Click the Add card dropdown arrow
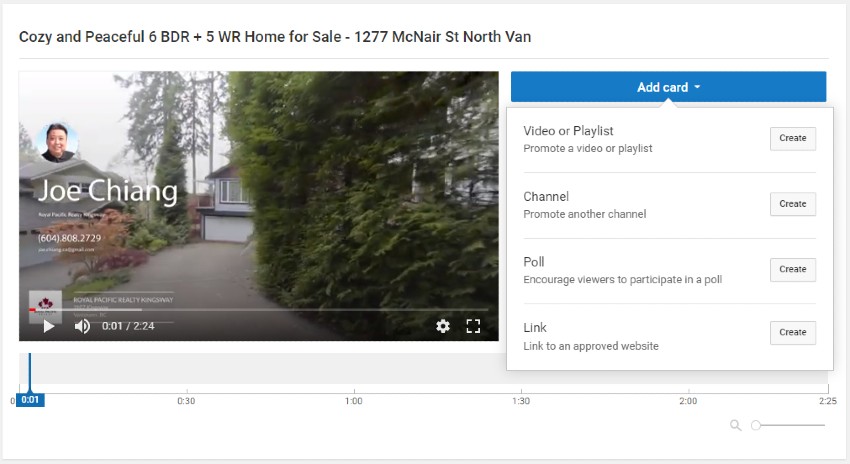 point(697,87)
